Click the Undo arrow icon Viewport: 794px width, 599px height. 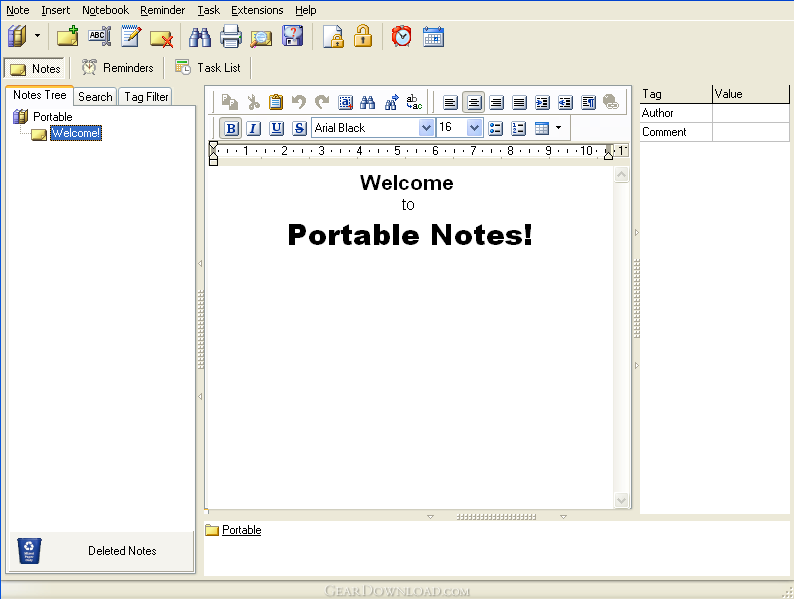tap(299, 102)
